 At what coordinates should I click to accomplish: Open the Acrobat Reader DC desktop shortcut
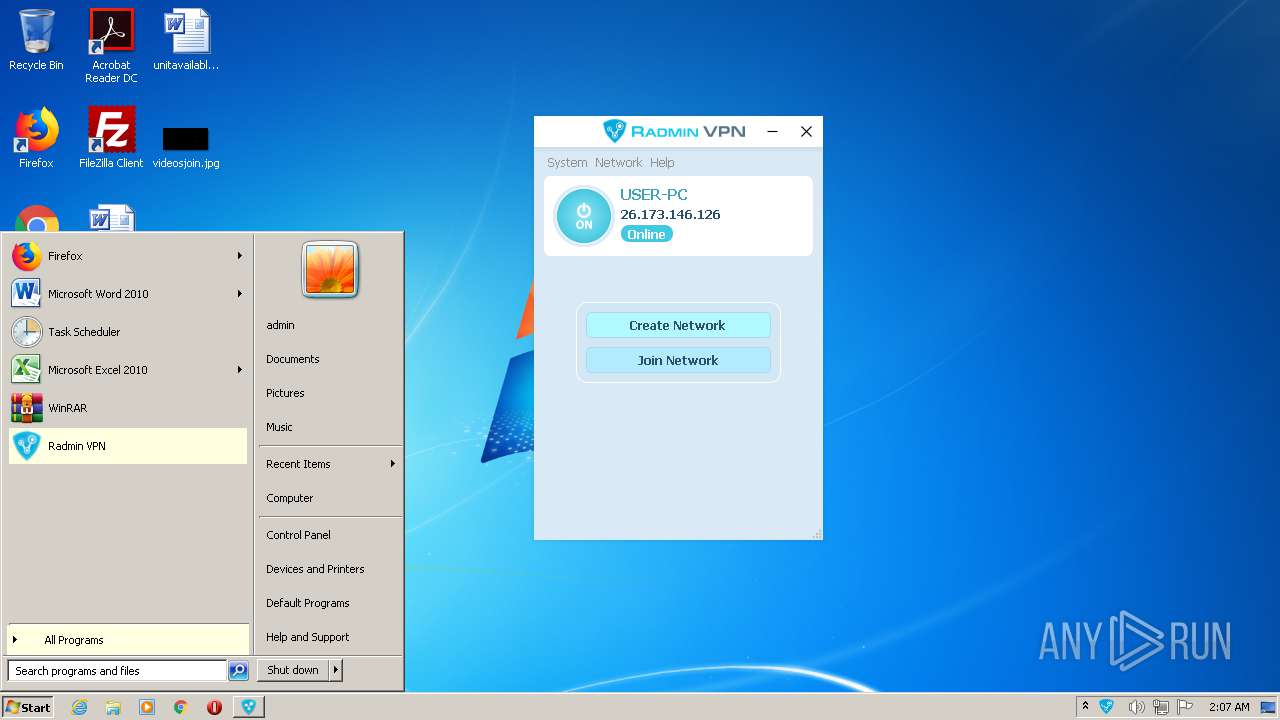tap(111, 46)
